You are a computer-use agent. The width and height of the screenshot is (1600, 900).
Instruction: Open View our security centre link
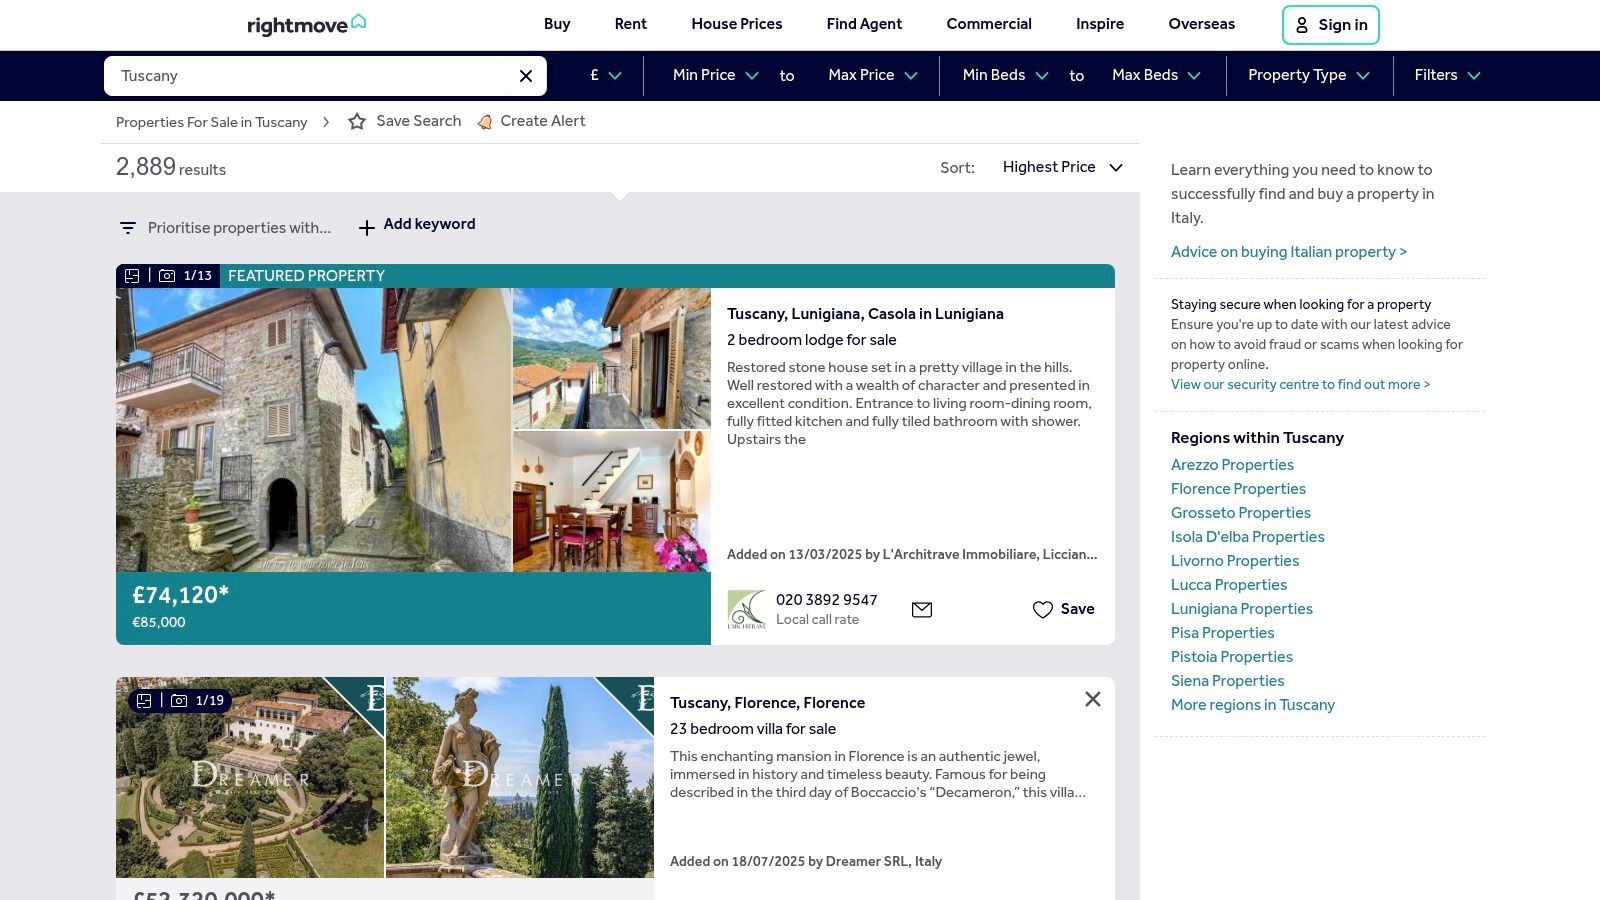tap(1301, 385)
